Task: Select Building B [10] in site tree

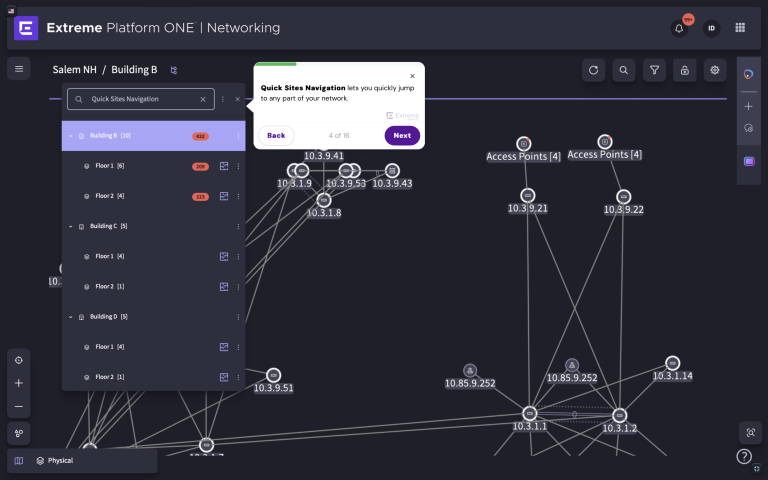Action: (x=153, y=136)
